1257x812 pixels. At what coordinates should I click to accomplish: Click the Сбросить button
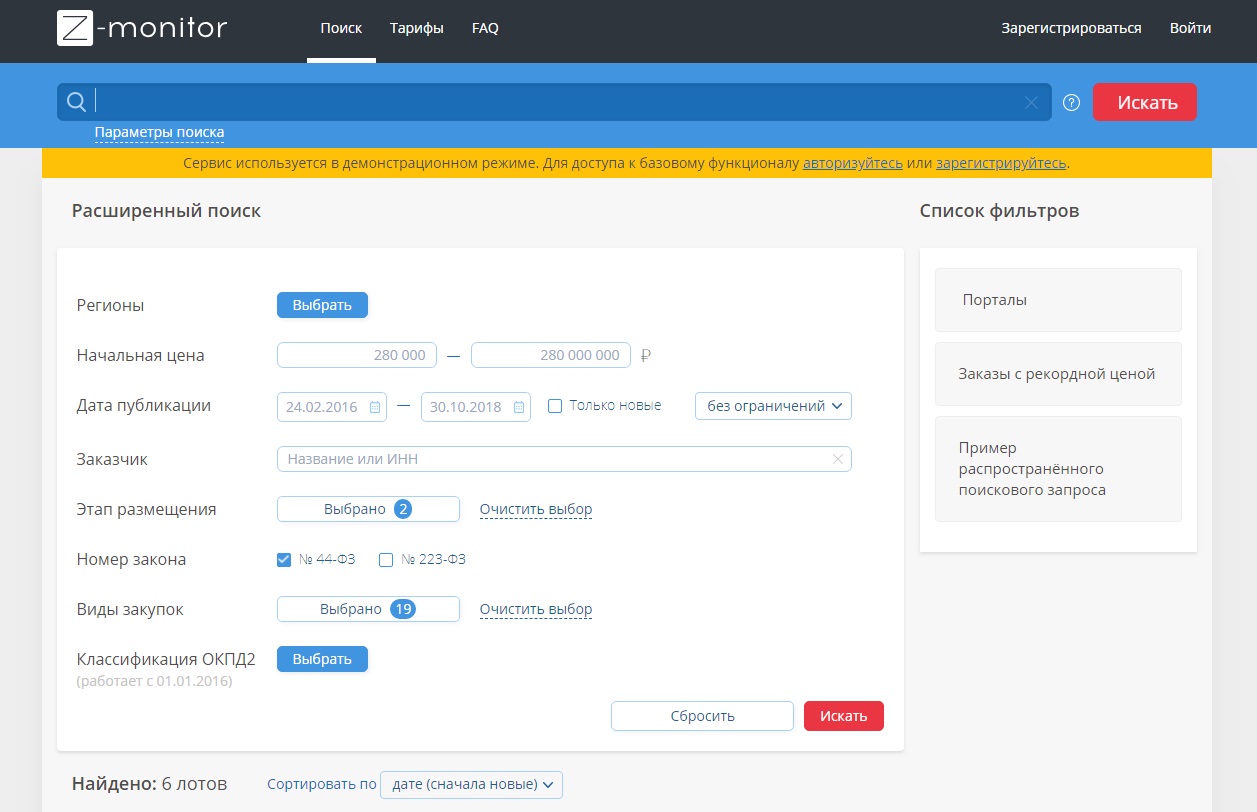tap(702, 716)
